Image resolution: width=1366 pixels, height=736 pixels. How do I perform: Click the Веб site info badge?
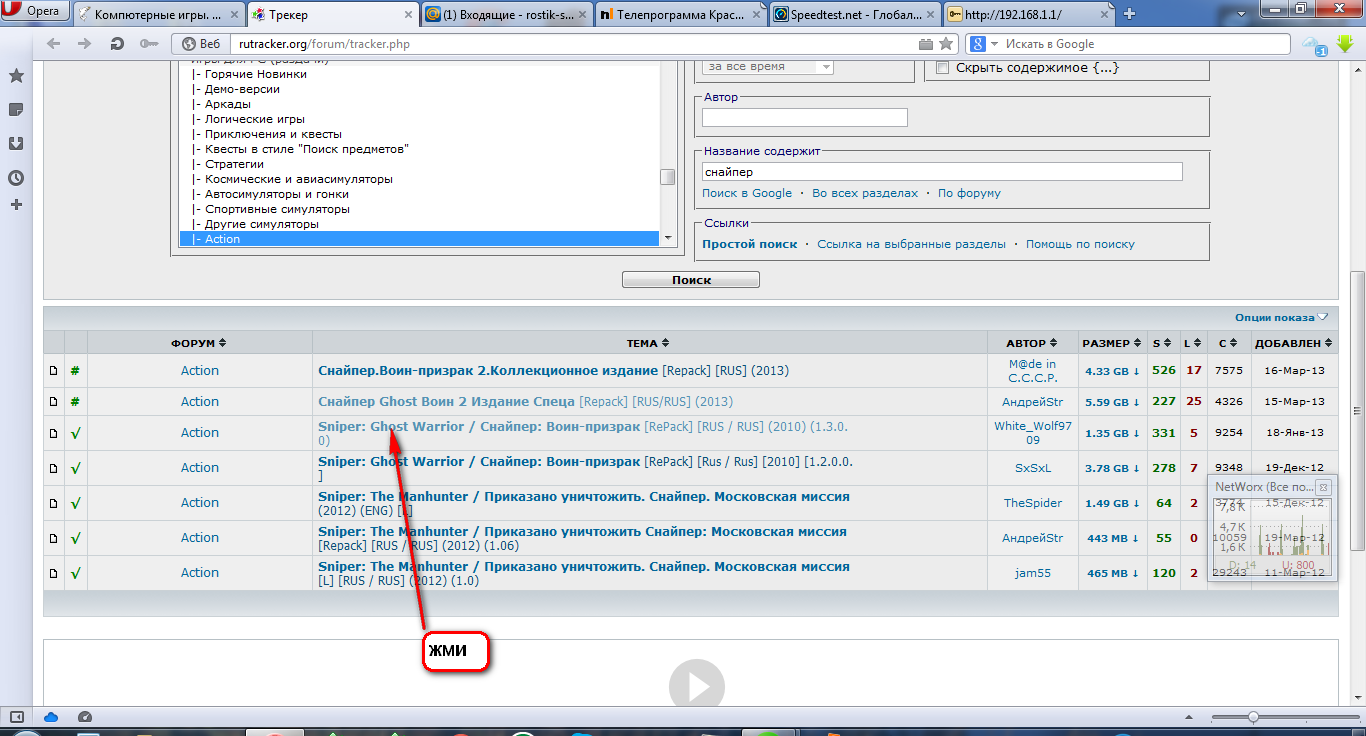click(x=203, y=44)
